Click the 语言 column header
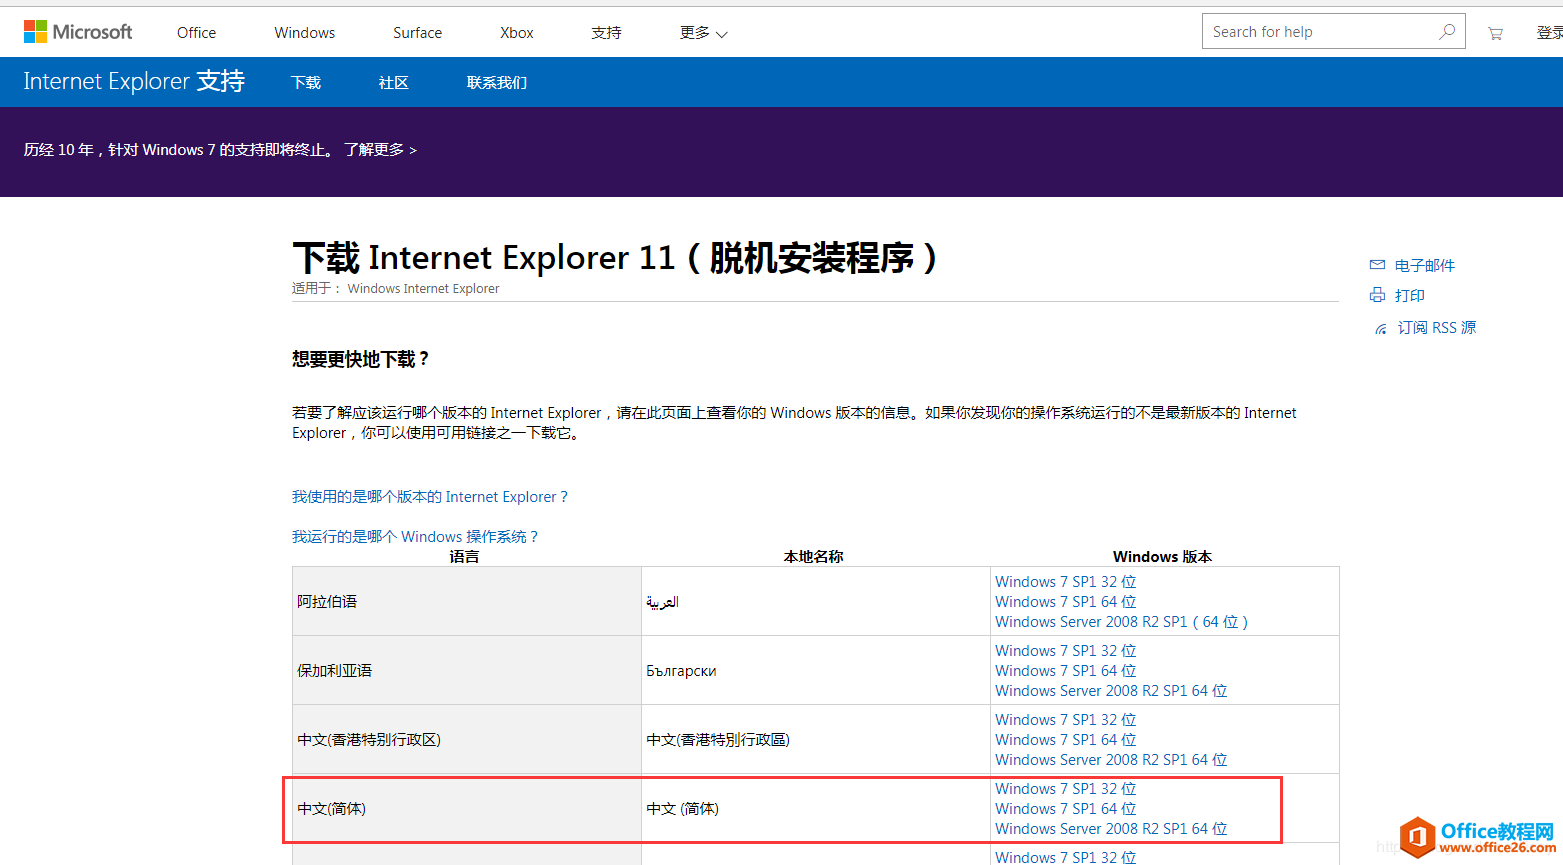The width and height of the screenshot is (1563, 865). click(x=465, y=557)
